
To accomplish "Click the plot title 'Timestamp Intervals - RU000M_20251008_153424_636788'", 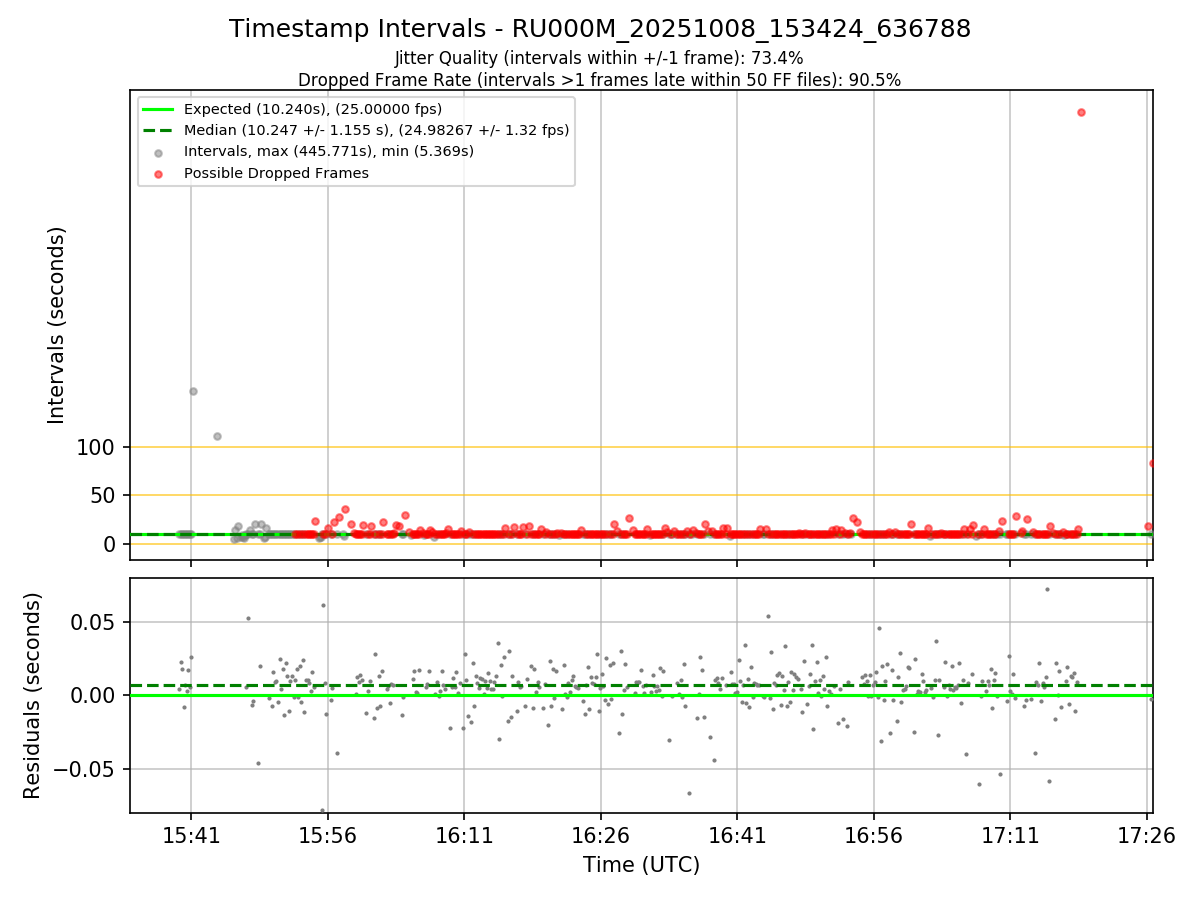I will 600,29.
